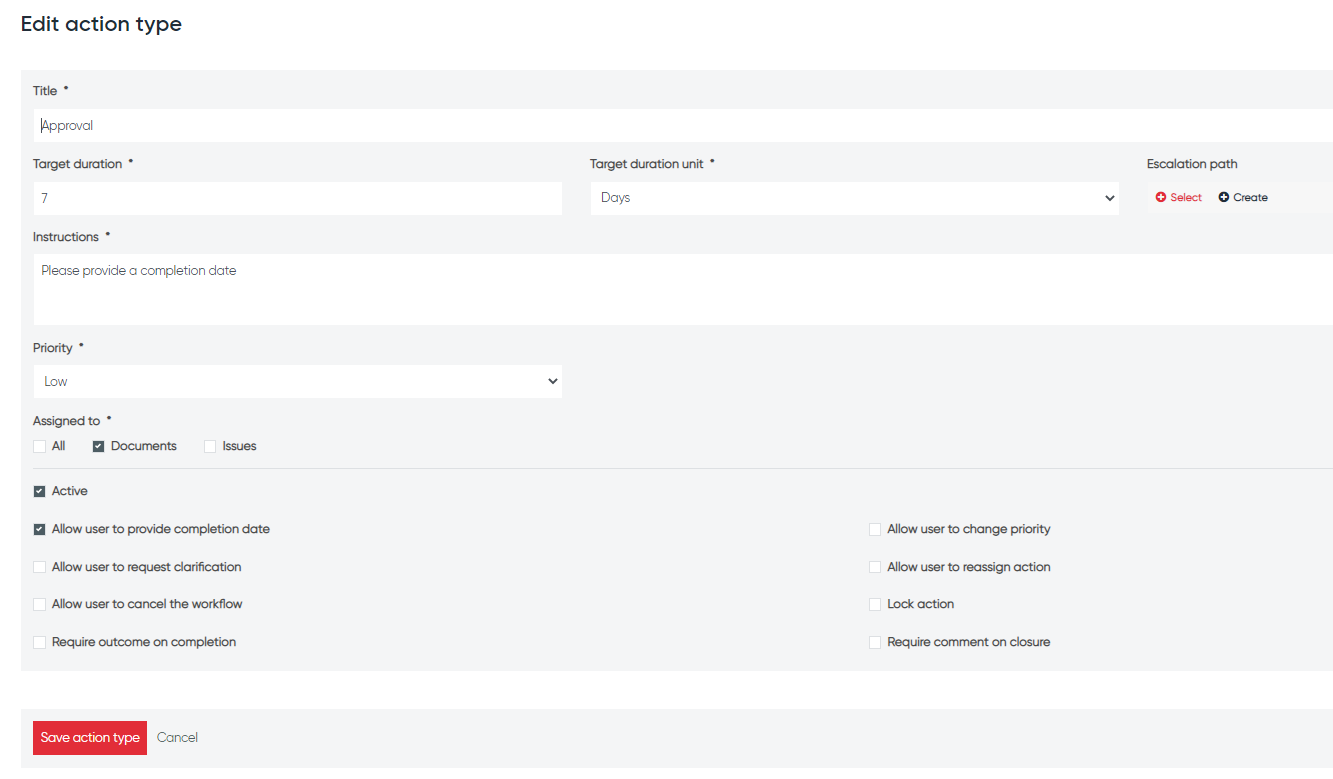
Task: Enable Require comment on closure
Action: [875, 643]
